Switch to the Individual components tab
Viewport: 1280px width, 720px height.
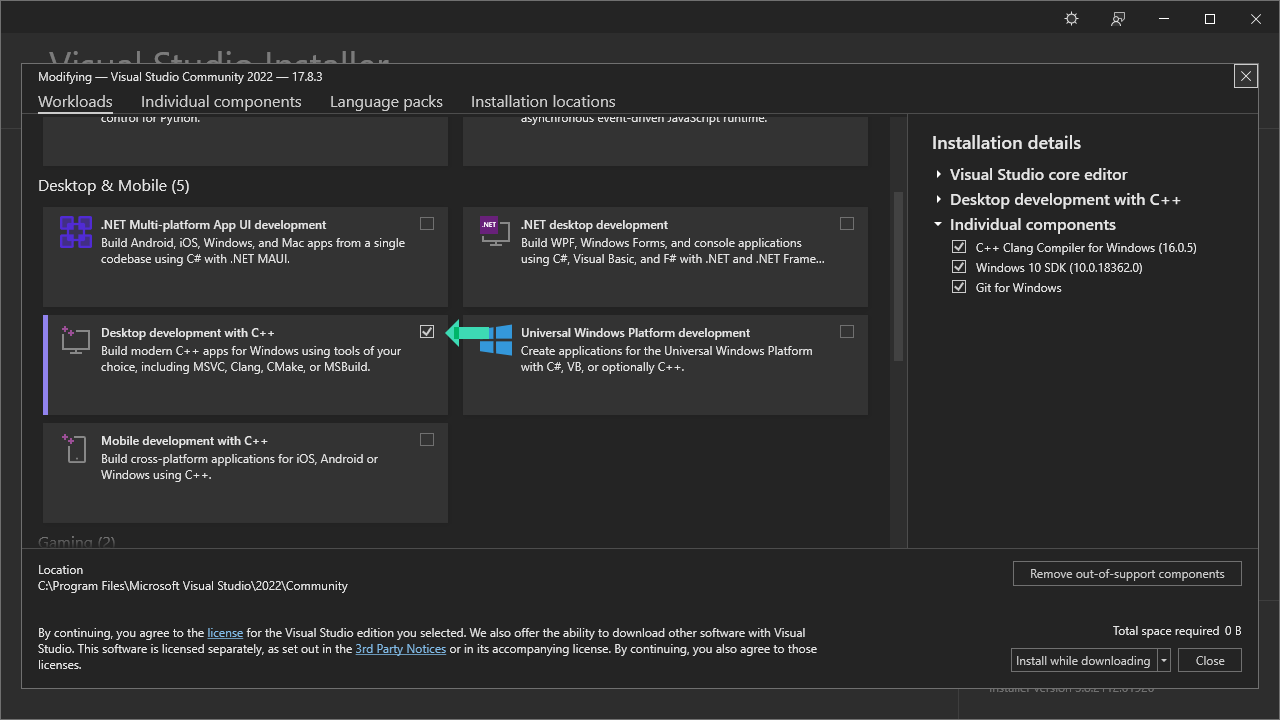(x=221, y=102)
